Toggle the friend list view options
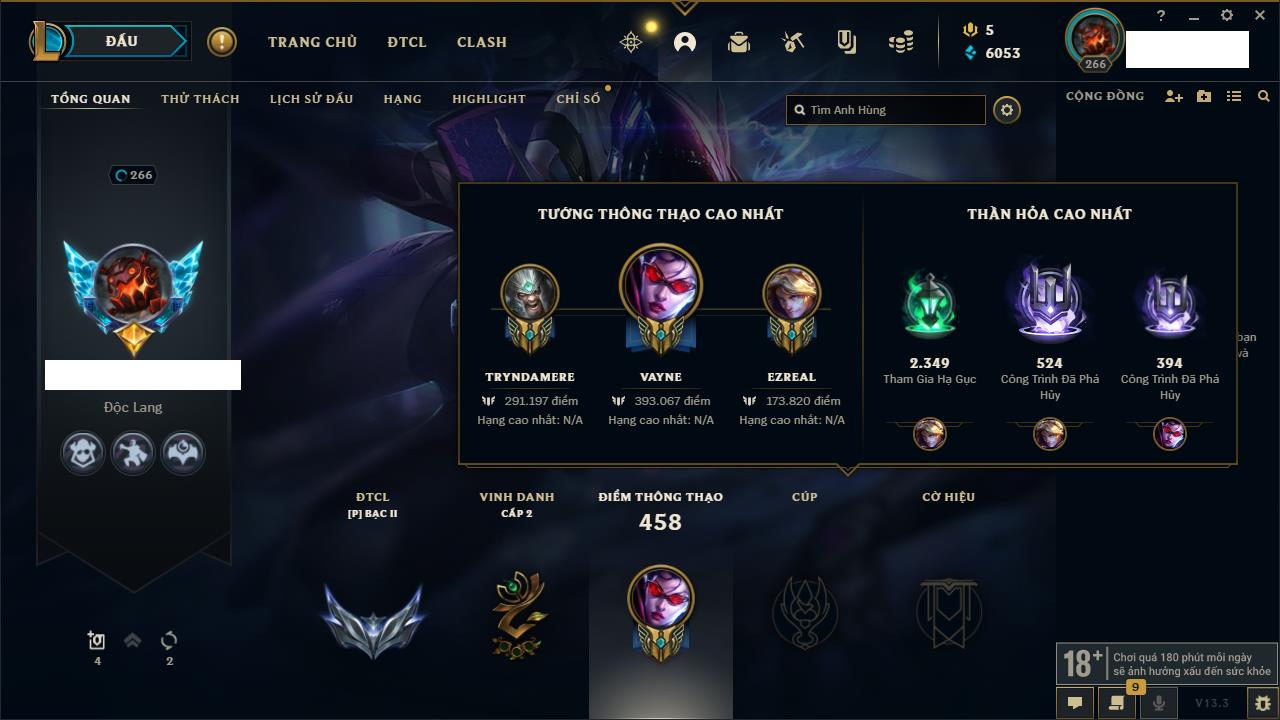The width and height of the screenshot is (1280, 720). (1234, 97)
